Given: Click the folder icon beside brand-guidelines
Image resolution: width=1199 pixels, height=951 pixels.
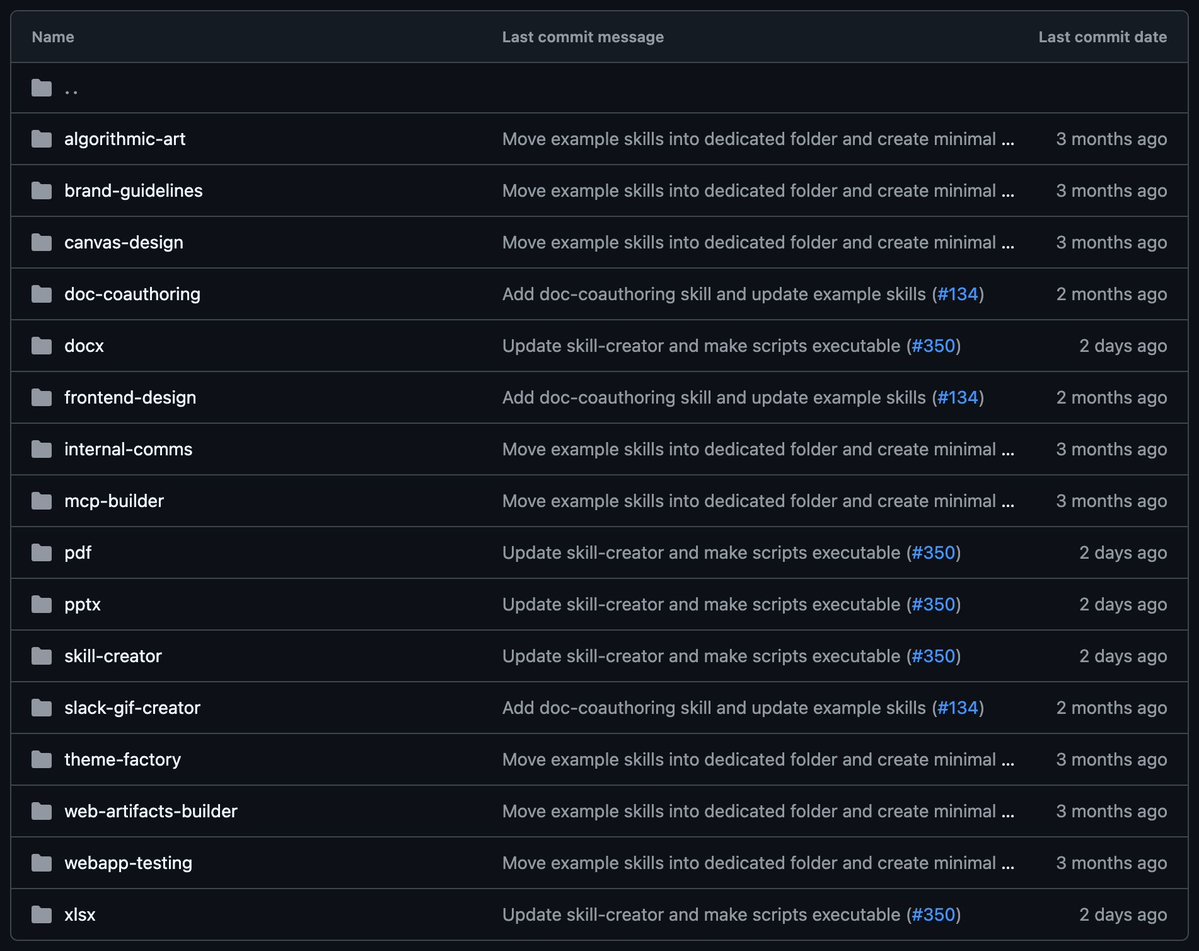Looking at the screenshot, I should coord(41,190).
